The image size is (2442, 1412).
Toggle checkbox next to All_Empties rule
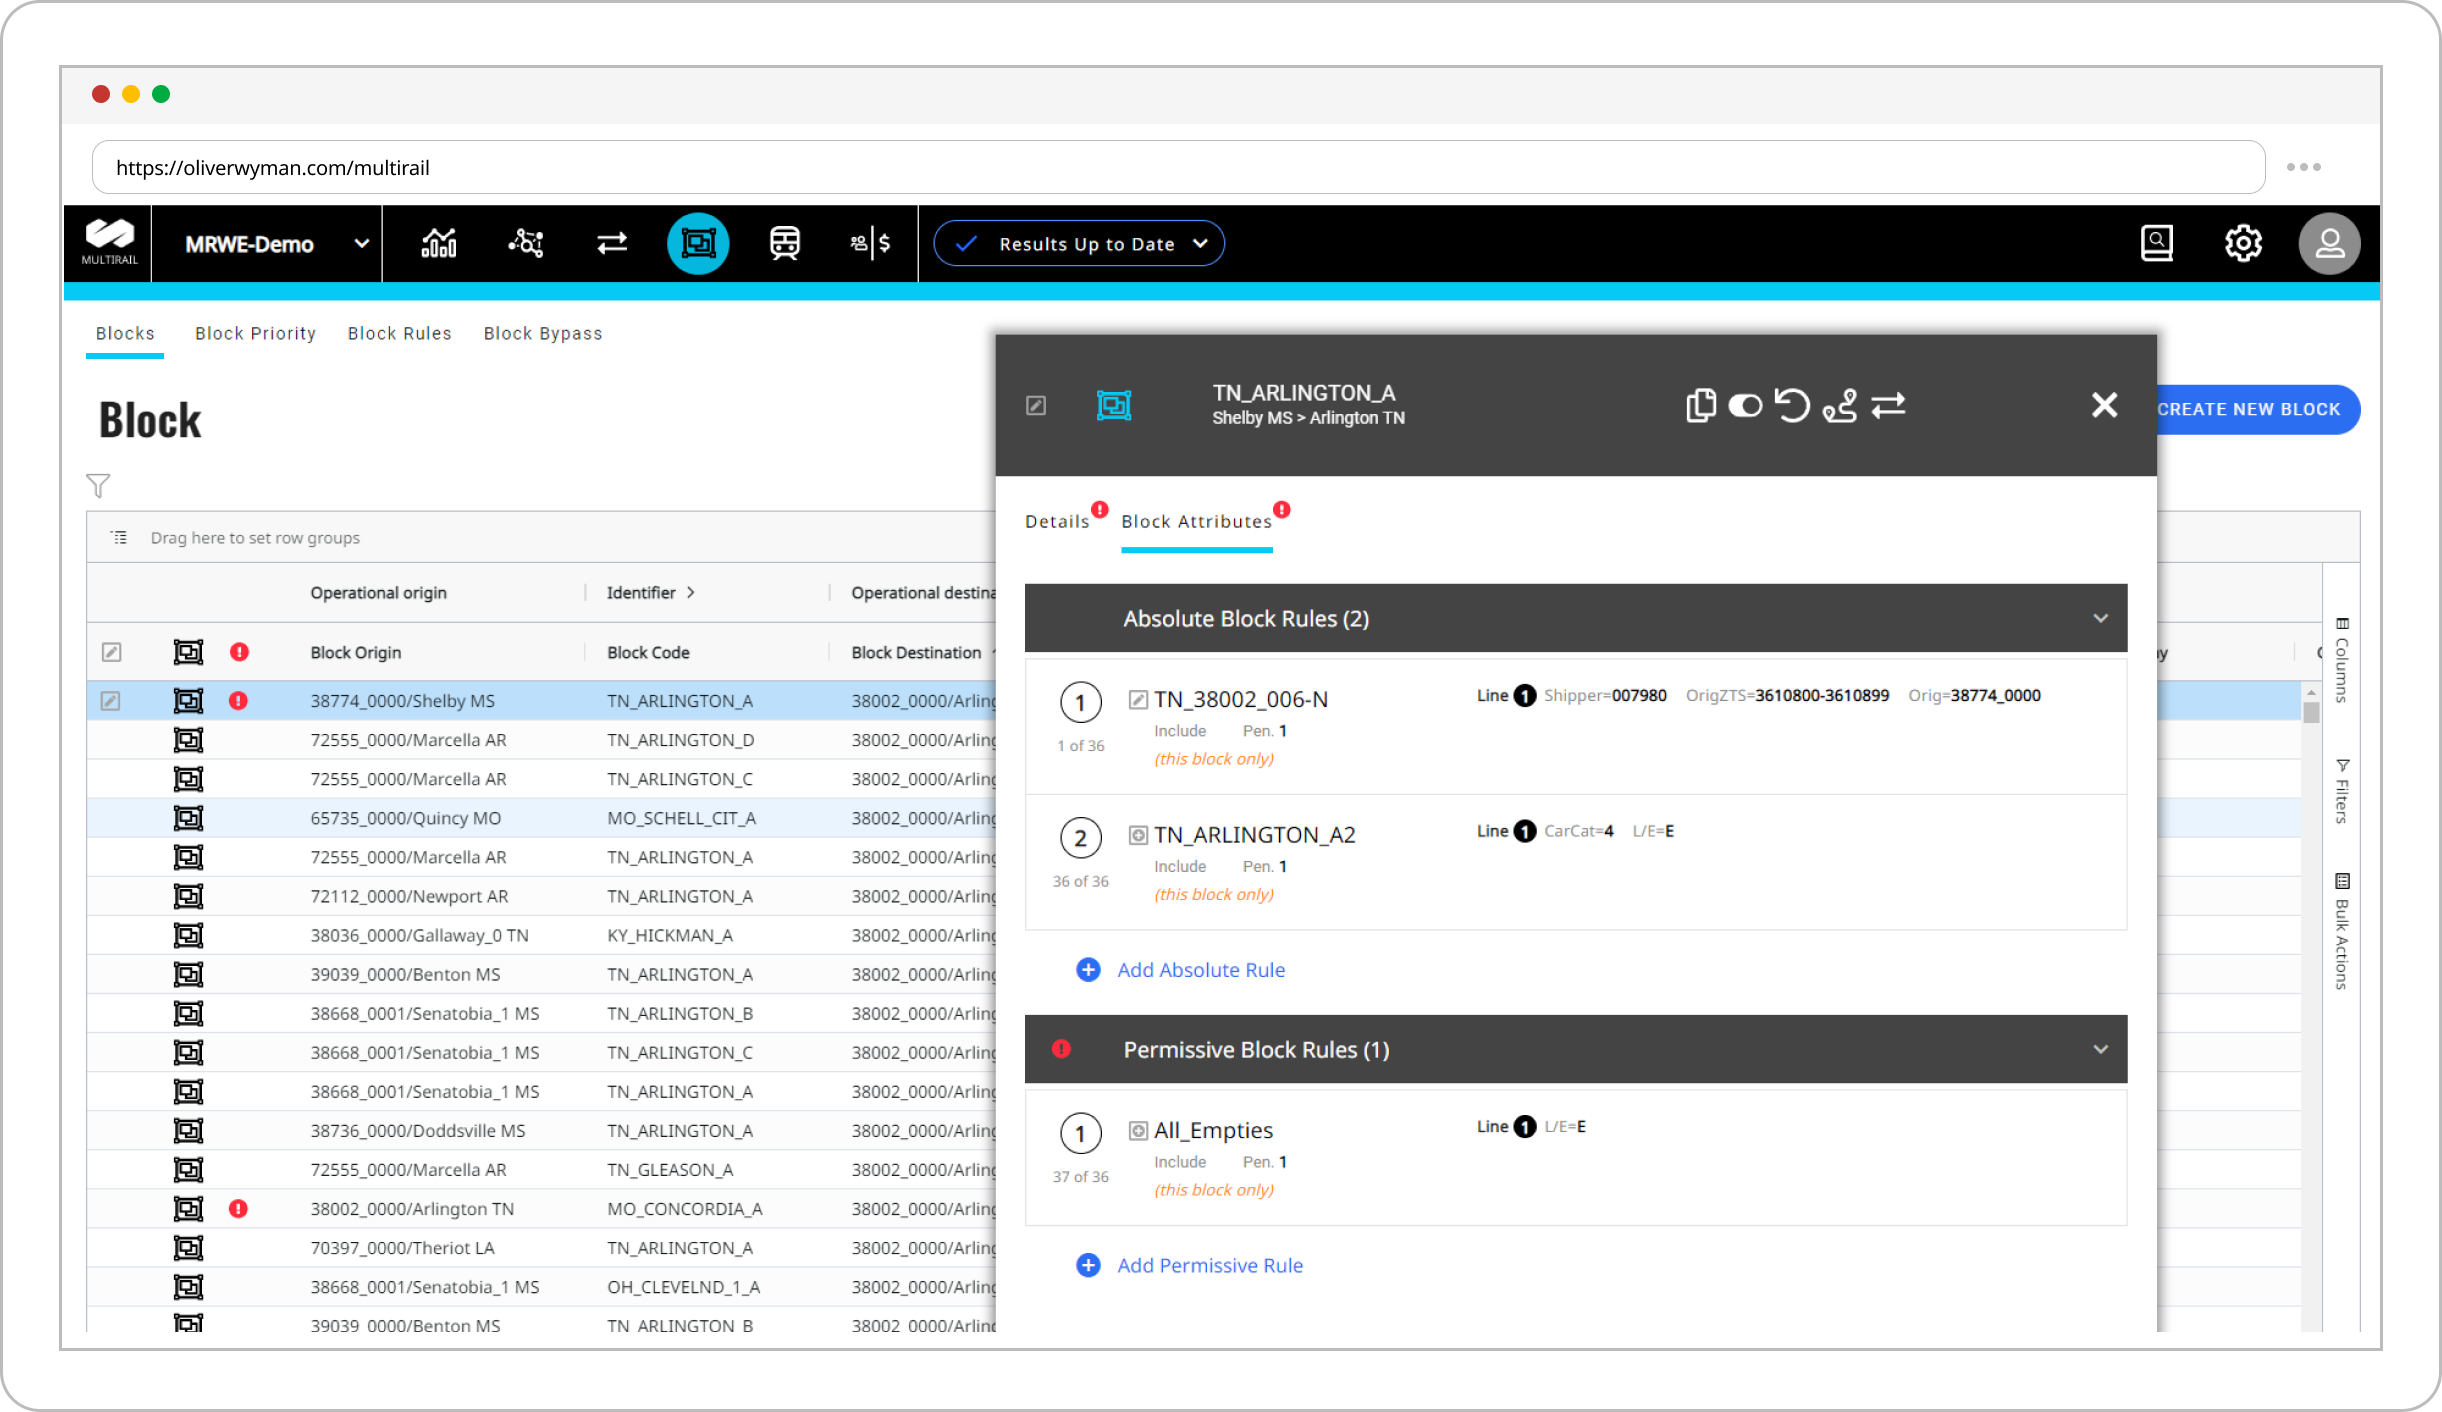pyautogui.click(x=1138, y=1130)
